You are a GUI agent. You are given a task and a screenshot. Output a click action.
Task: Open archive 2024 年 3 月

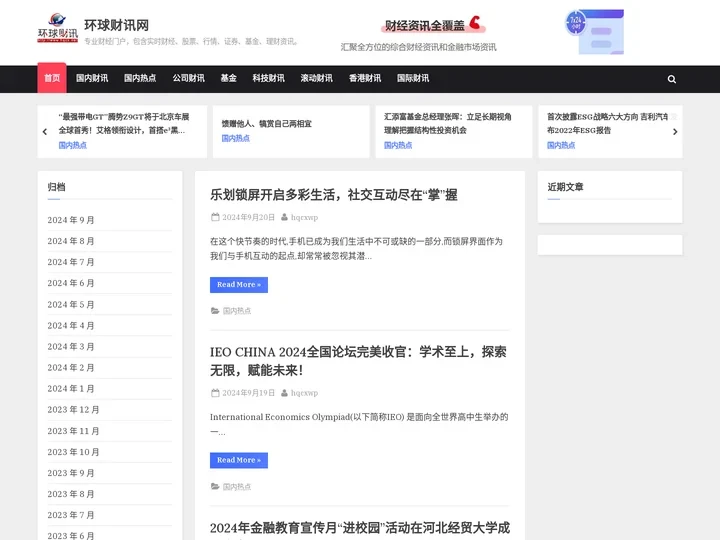(71, 347)
